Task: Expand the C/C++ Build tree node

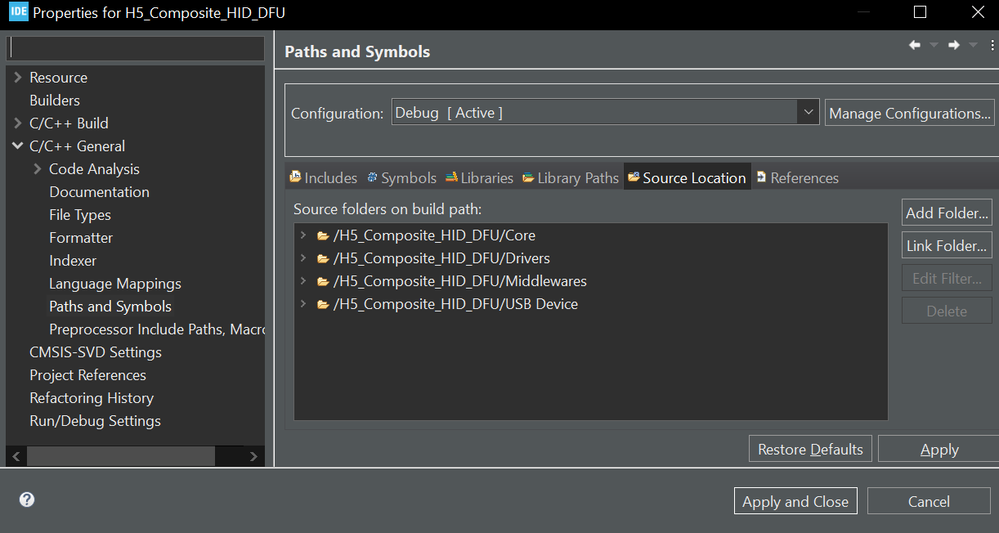Action: pos(18,124)
